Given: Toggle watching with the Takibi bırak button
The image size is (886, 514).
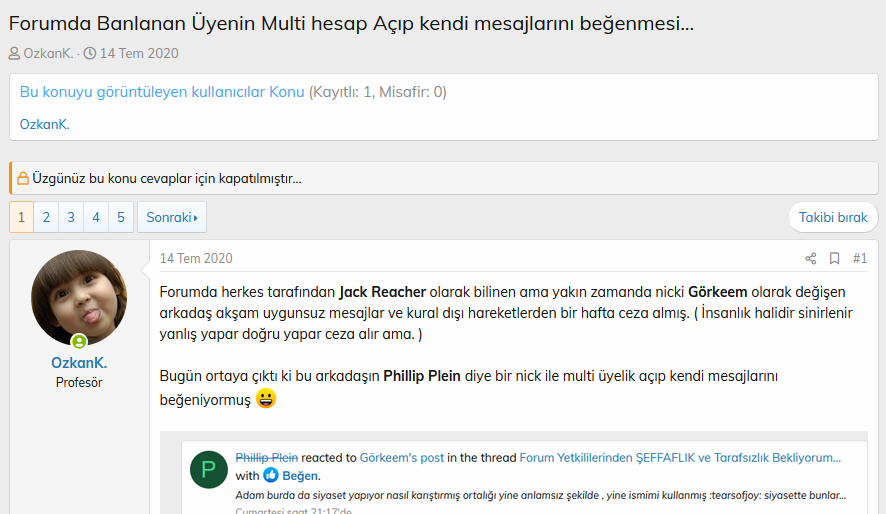Looking at the screenshot, I should pyautogui.click(x=832, y=217).
